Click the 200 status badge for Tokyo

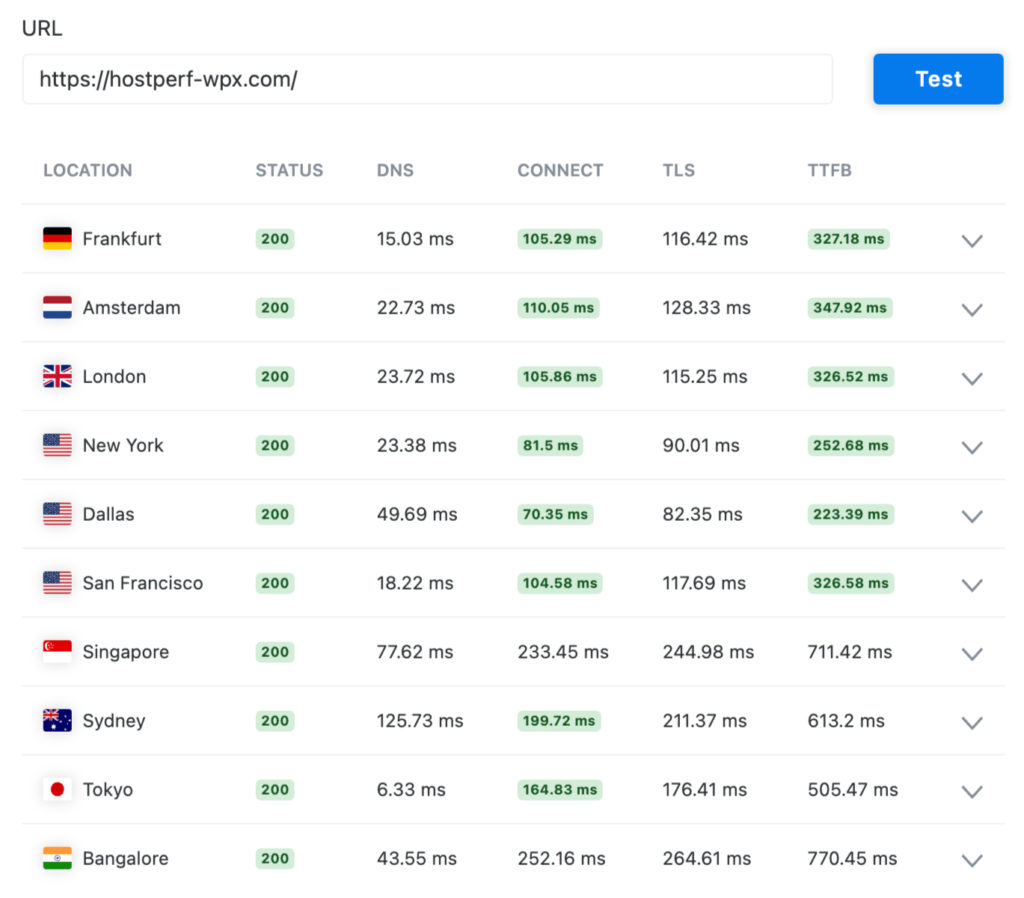(275, 790)
